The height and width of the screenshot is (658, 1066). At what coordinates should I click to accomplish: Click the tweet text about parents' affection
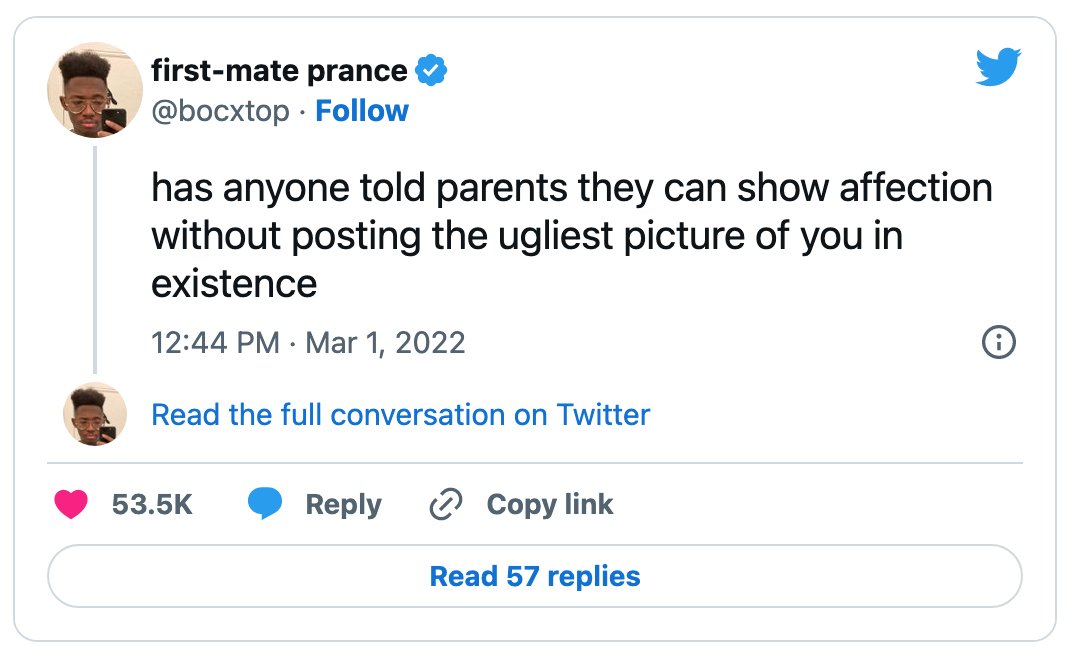click(572, 235)
